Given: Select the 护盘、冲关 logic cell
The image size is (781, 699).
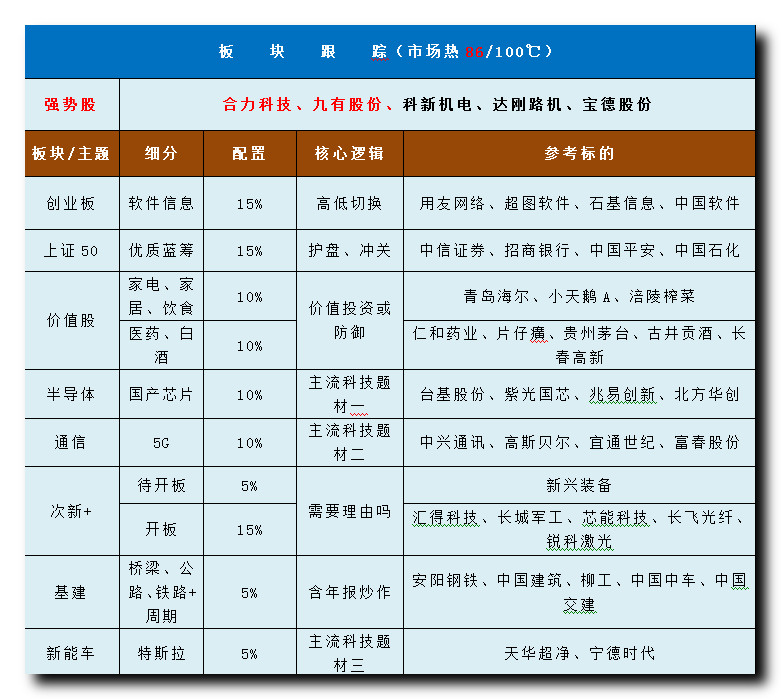Looking at the screenshot, I should click(349, 251).
